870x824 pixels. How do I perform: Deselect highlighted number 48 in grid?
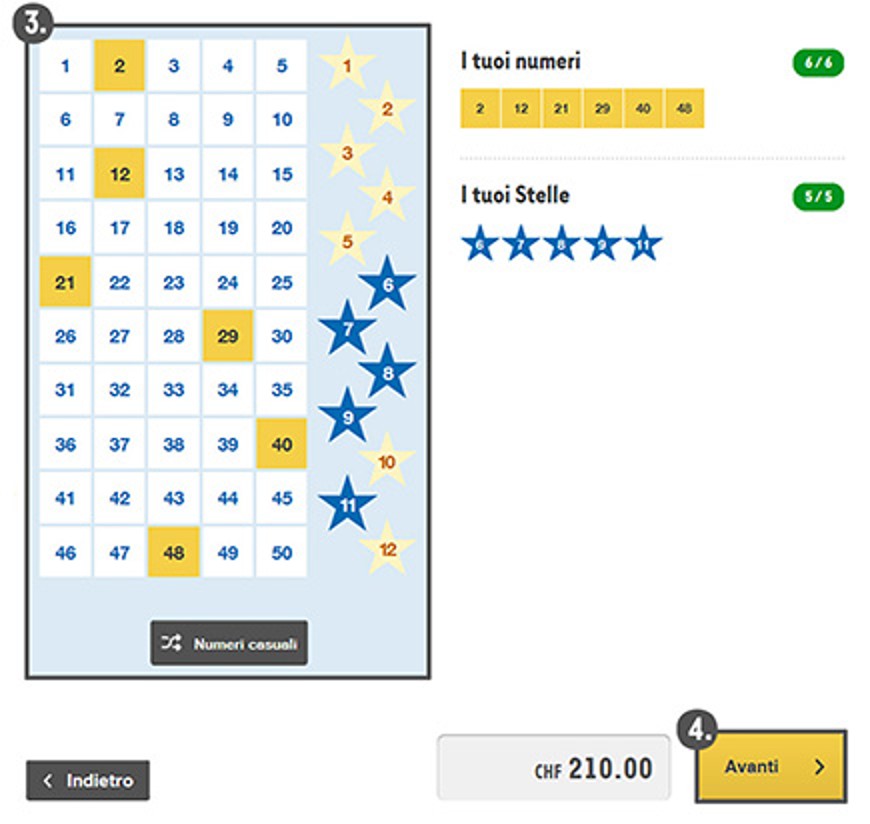(174, 552)
